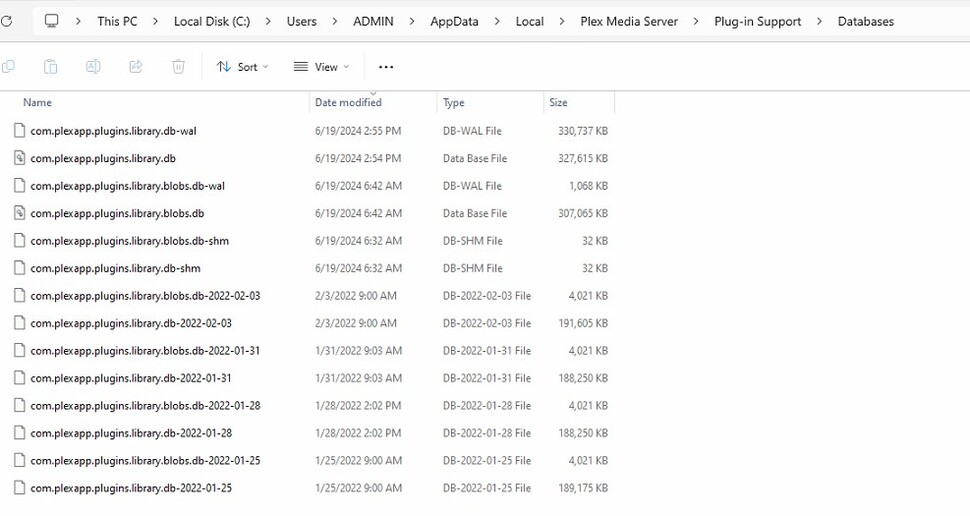The width and height of the screenshot is (970, 516).
Task: Click the Share toolbar icon
Action: pos(136,67)
